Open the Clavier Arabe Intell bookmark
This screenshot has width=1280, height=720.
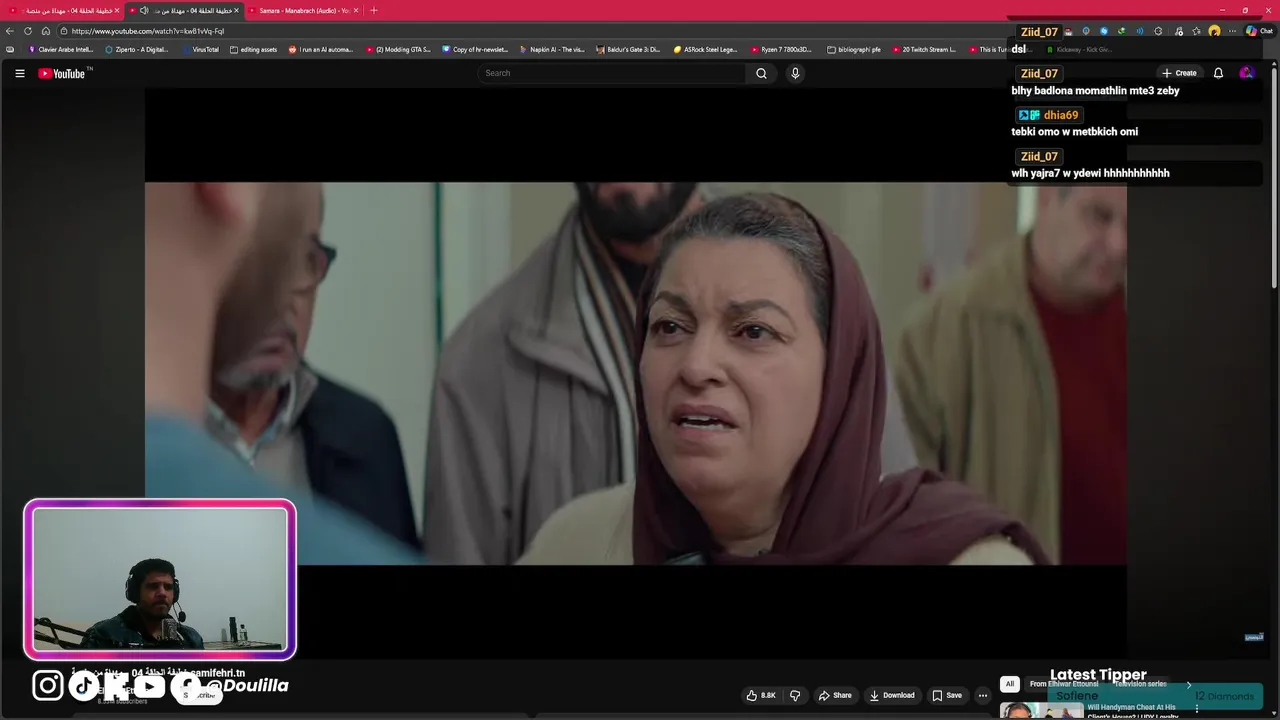[60, 49]
